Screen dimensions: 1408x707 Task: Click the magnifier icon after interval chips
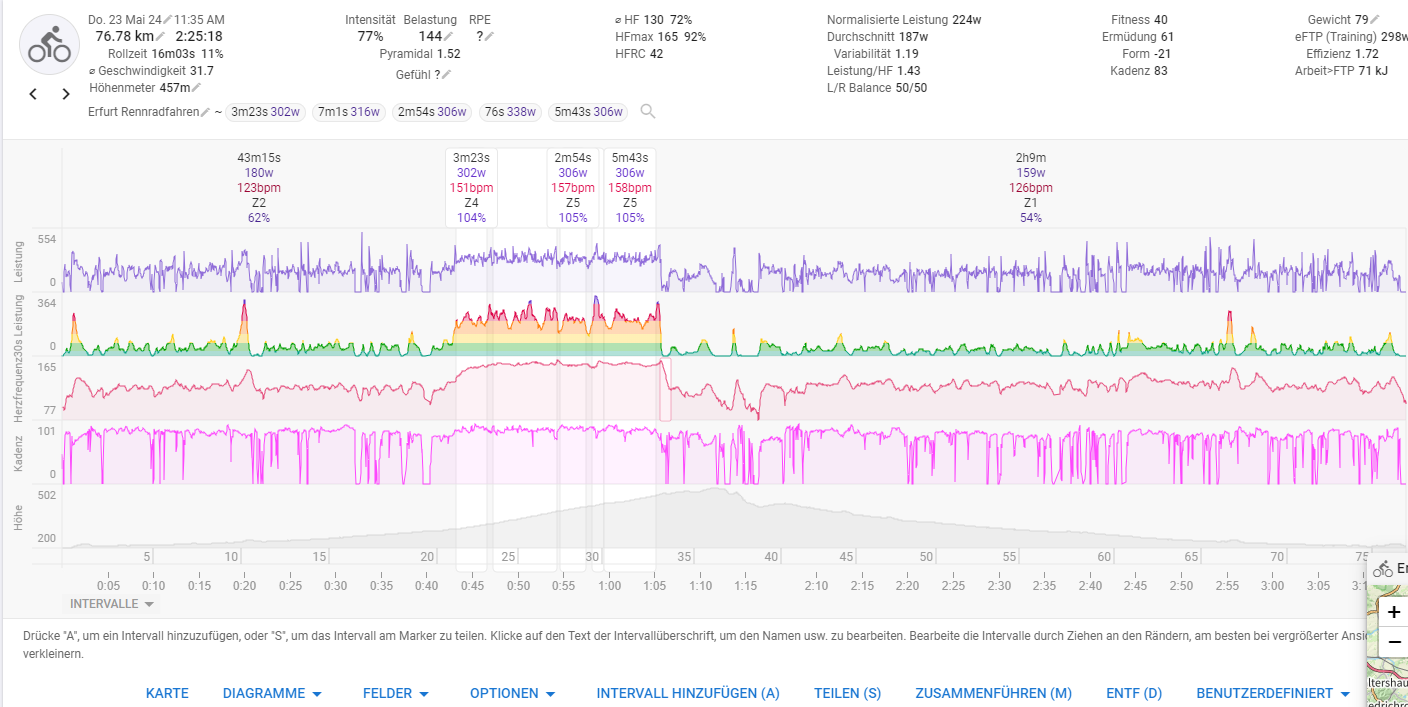pyautogui.click(x=648, y=111)
